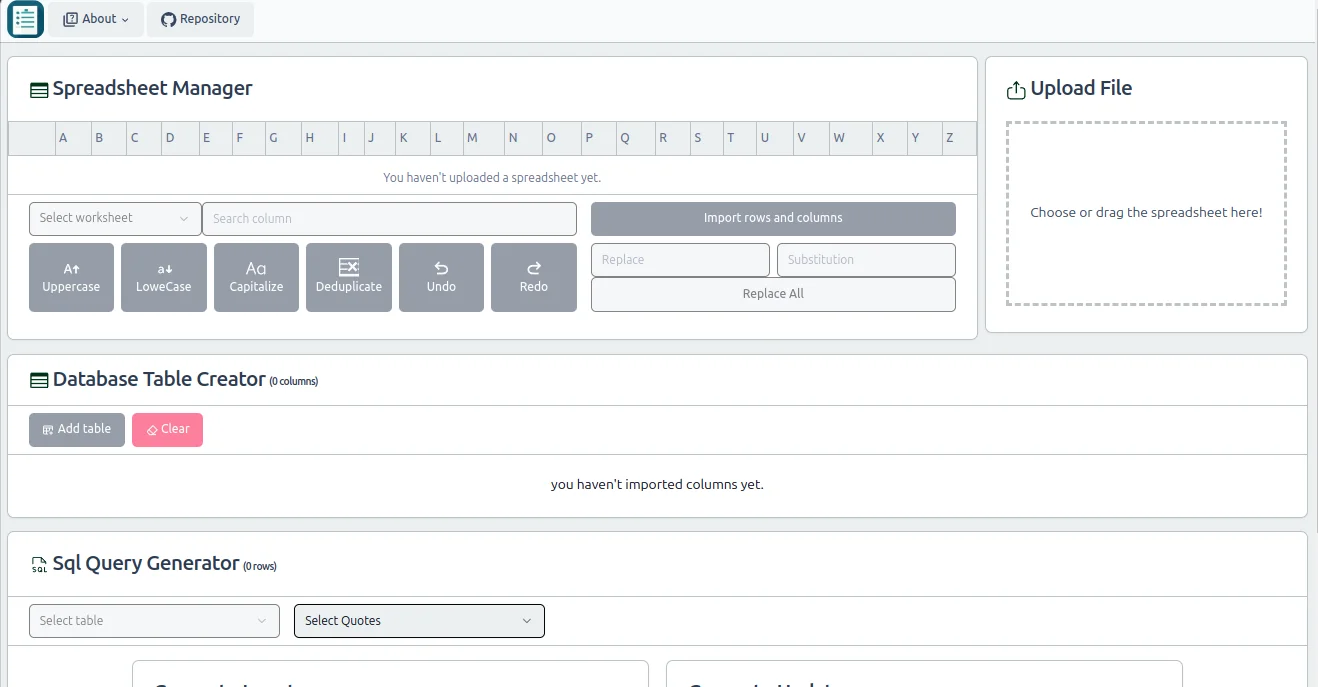Click the pink Clear button

tap(167, 429)
